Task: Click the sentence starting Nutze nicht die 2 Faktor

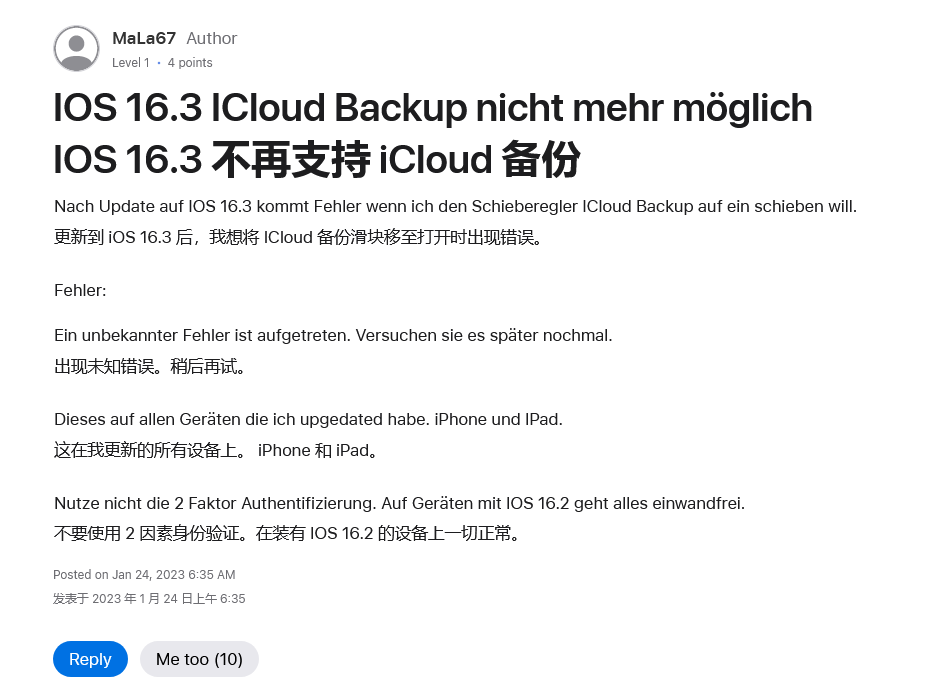Action: pyautogui.click(x=399, y=502)
